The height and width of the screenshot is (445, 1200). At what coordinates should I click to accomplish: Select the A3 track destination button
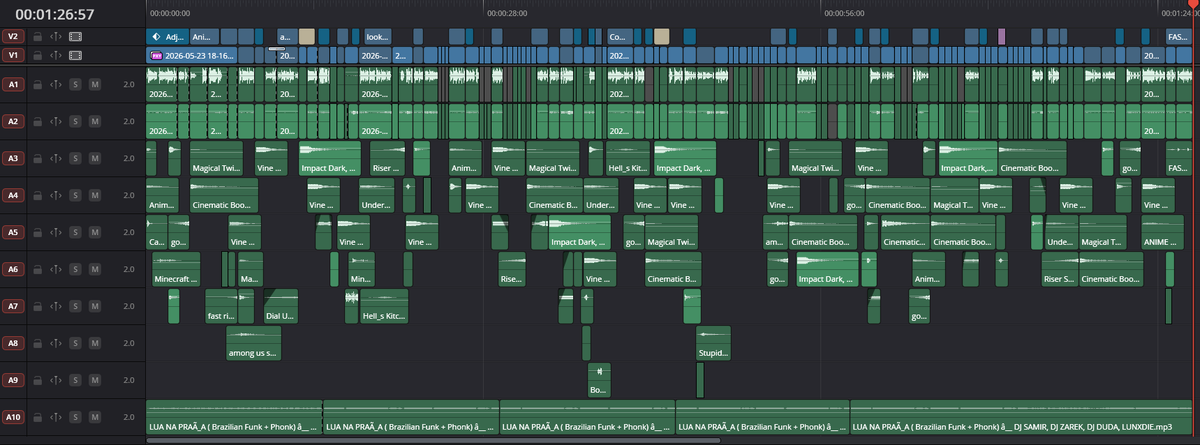click(x=13, y=159)
